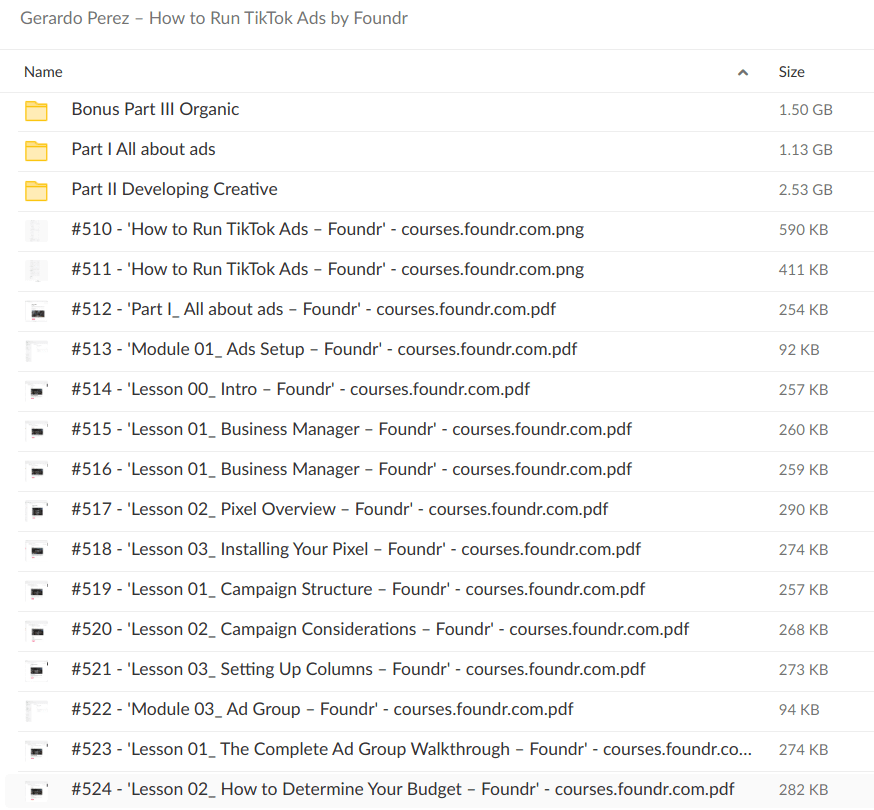Click the PDF icon for file #514

pyautogui.click(x=36, y=391)
